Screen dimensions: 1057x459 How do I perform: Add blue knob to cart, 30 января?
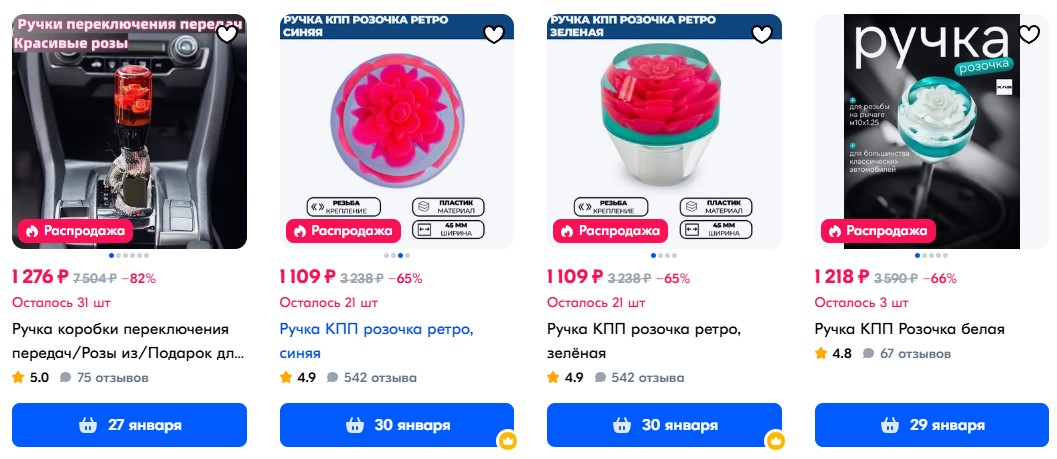click(397, 425)
